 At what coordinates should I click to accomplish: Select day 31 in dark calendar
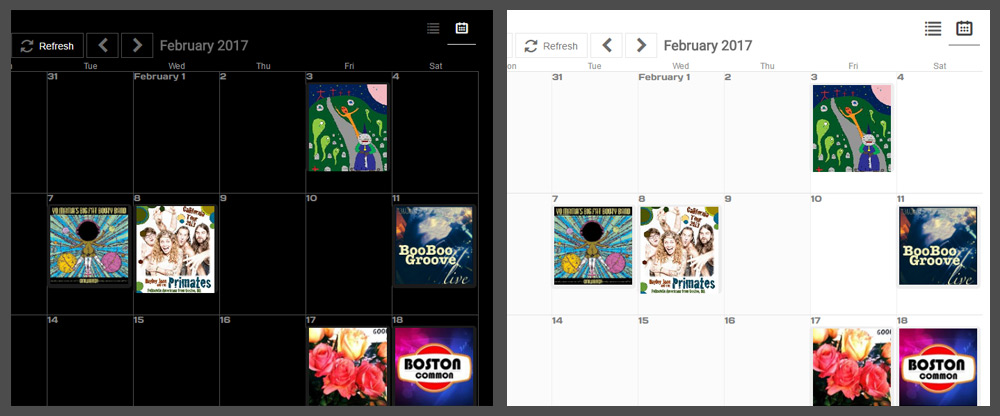[x=53, y=77]
